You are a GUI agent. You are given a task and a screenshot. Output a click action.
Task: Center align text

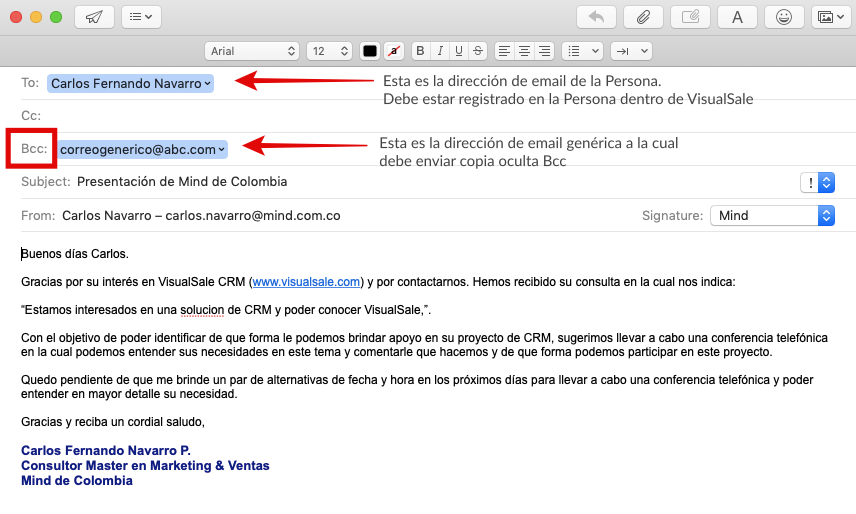click(524, 51)
